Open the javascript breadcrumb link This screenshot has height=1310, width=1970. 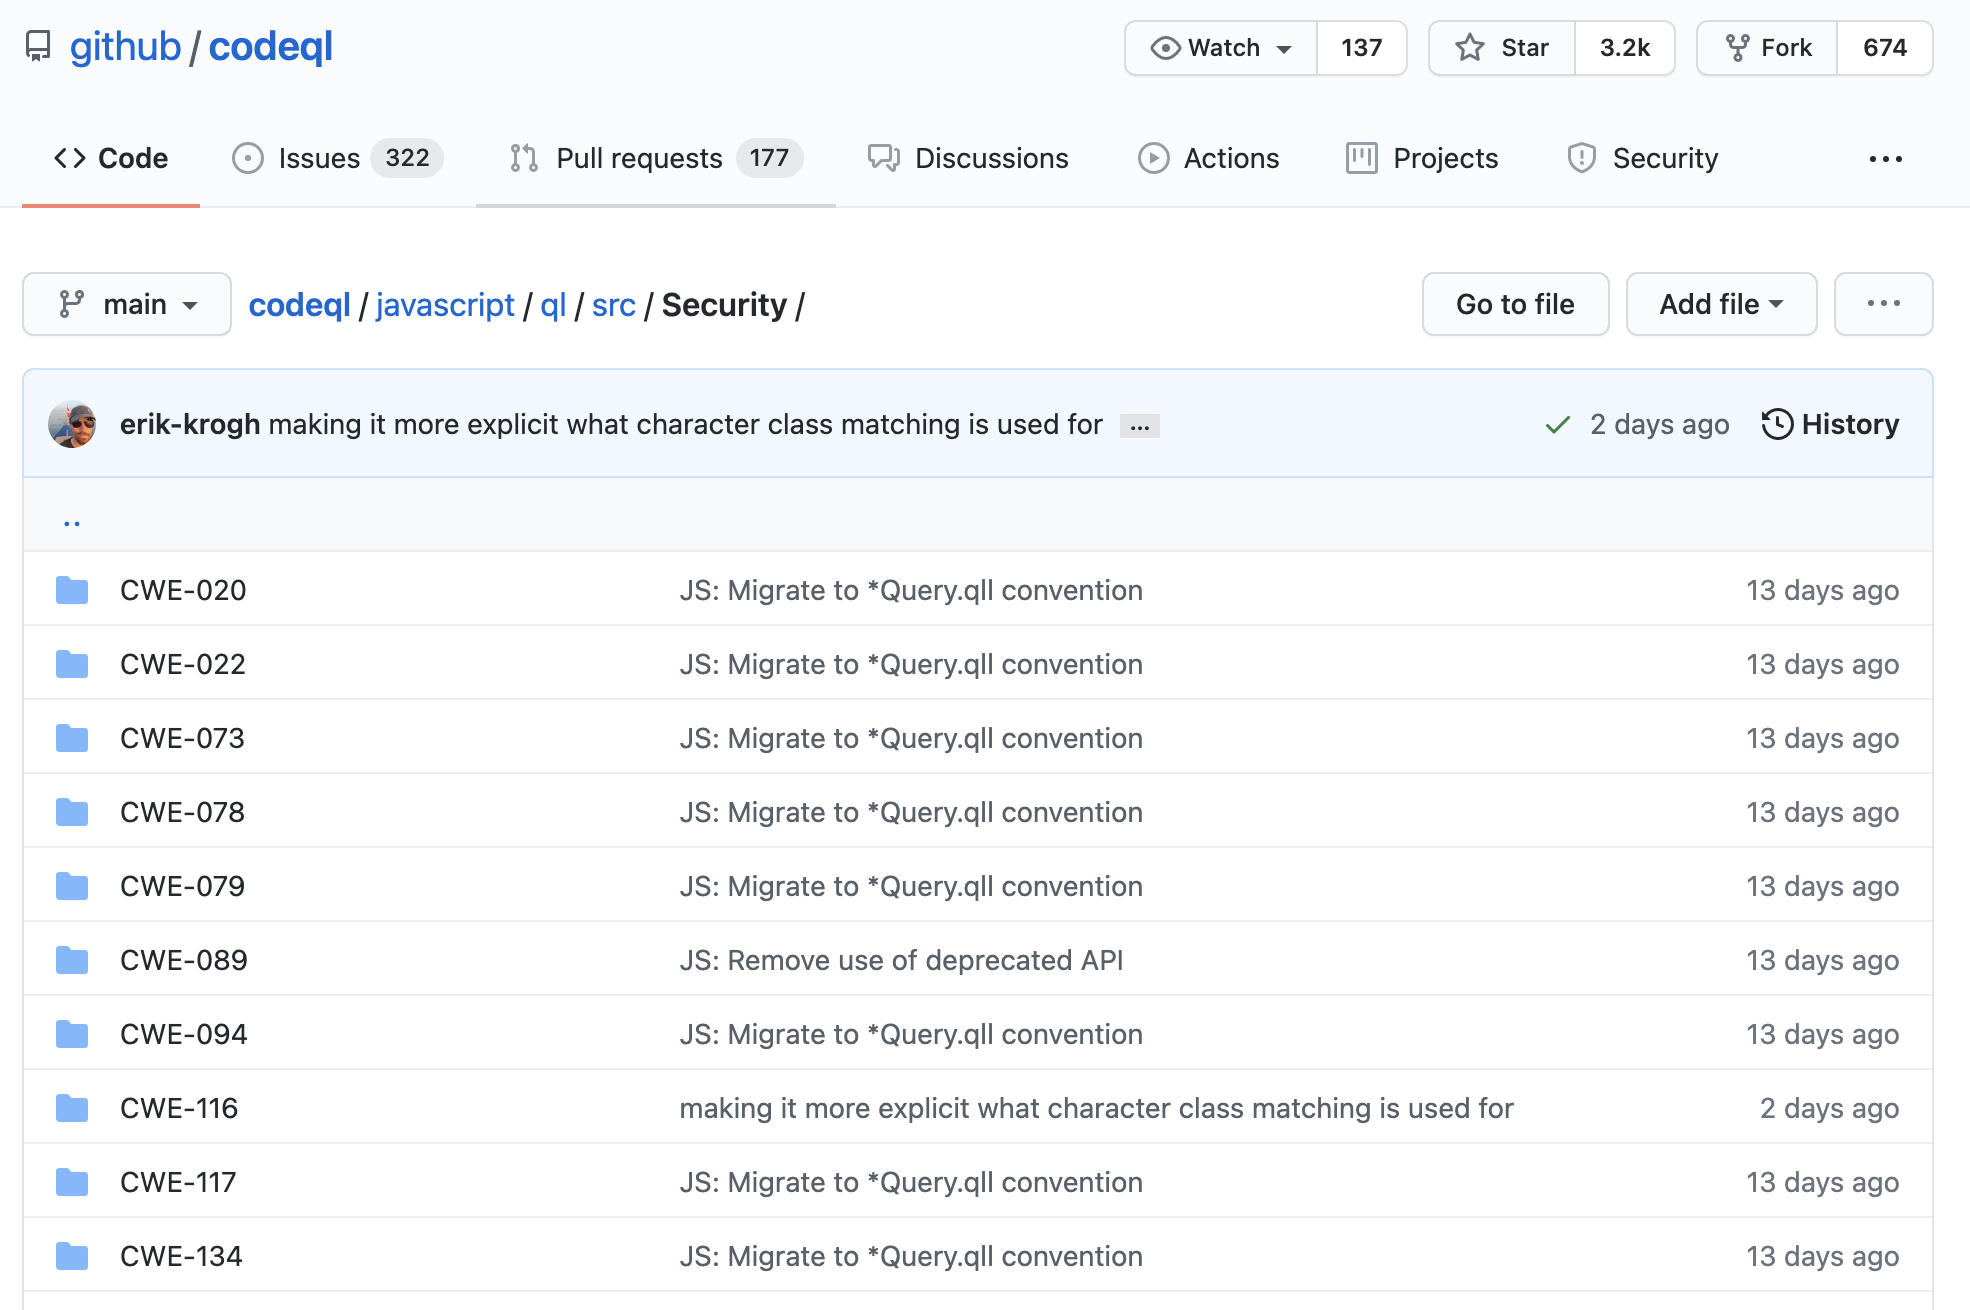click(445, 305)
